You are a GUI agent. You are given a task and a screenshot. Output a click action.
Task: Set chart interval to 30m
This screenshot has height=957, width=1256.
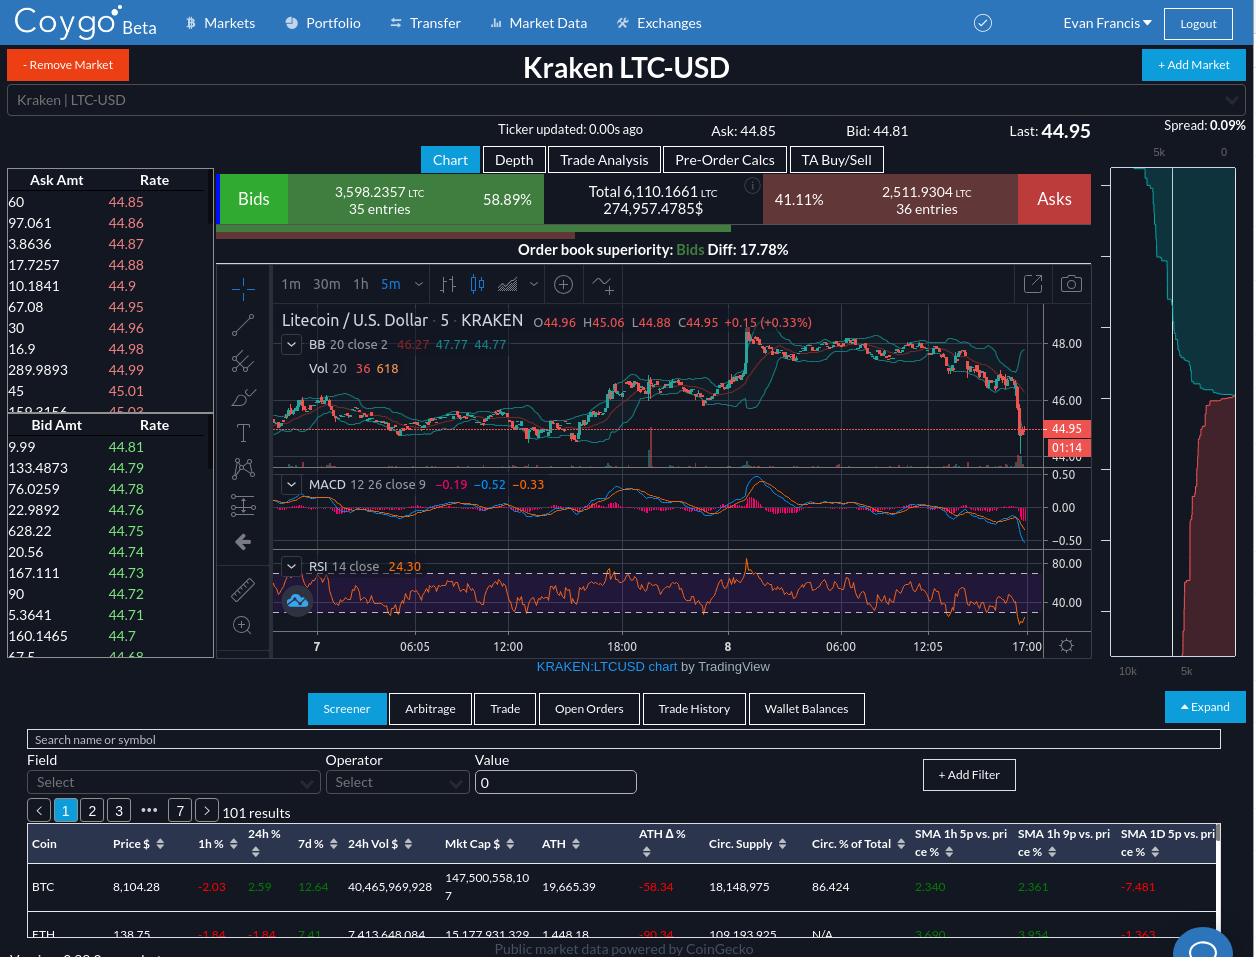point(326,284)
